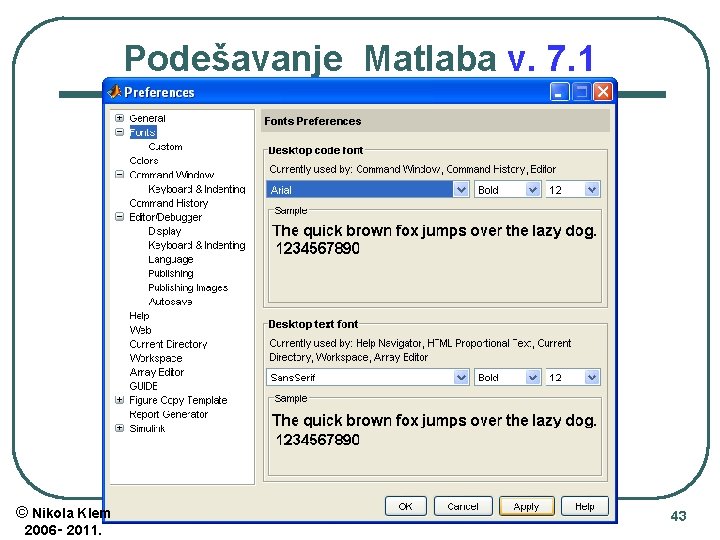This screenshot has height=540, width=720.
Task: Select Display under Editor/Debugger
Action: click(164, 231)
